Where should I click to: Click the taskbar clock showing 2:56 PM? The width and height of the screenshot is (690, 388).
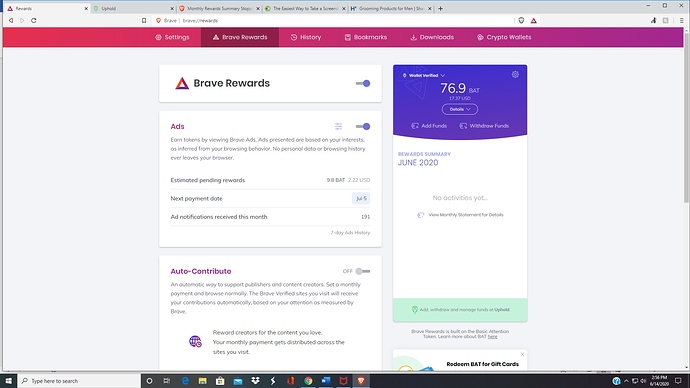point(659,381)
